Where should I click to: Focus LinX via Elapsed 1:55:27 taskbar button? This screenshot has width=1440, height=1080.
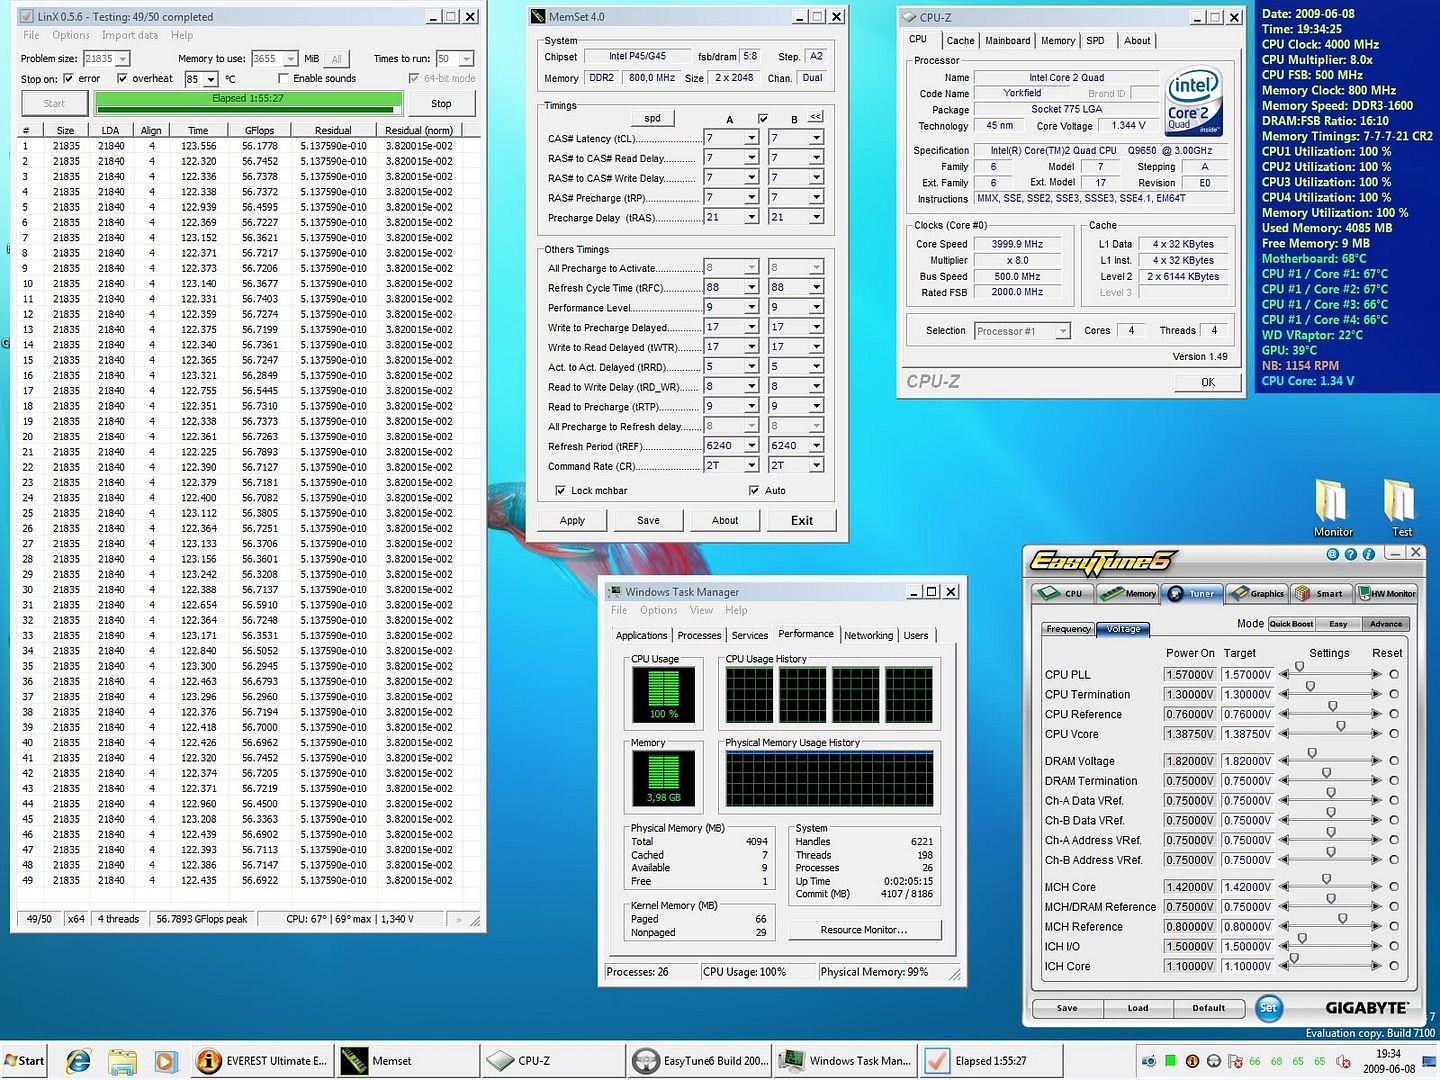click(990, 1061)
